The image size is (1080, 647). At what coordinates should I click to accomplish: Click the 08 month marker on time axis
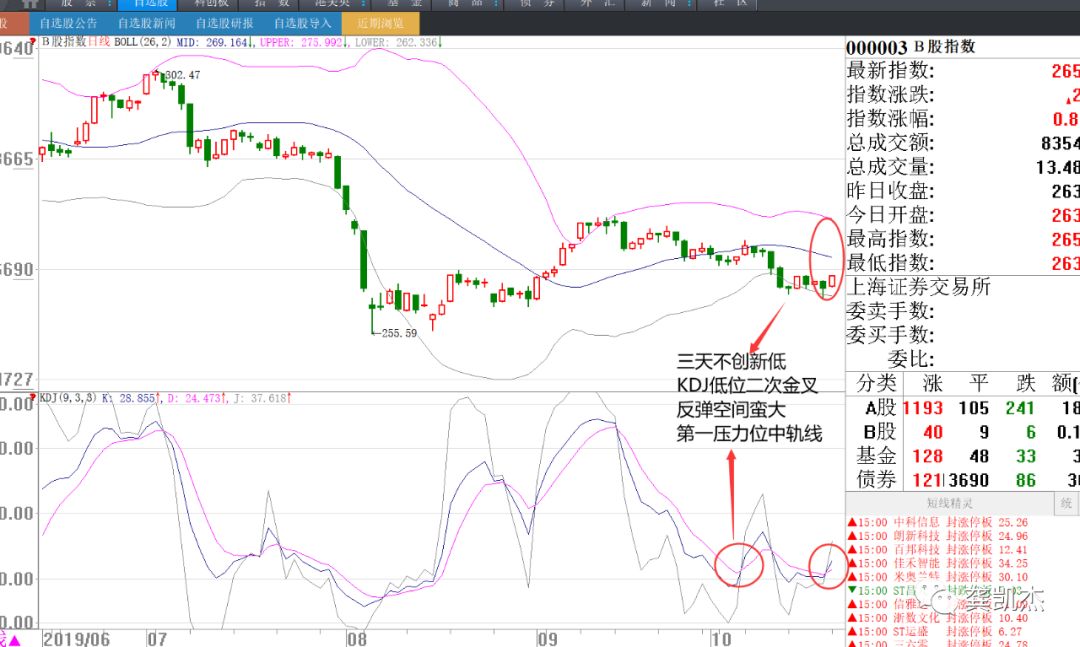[x=357, y=639]
